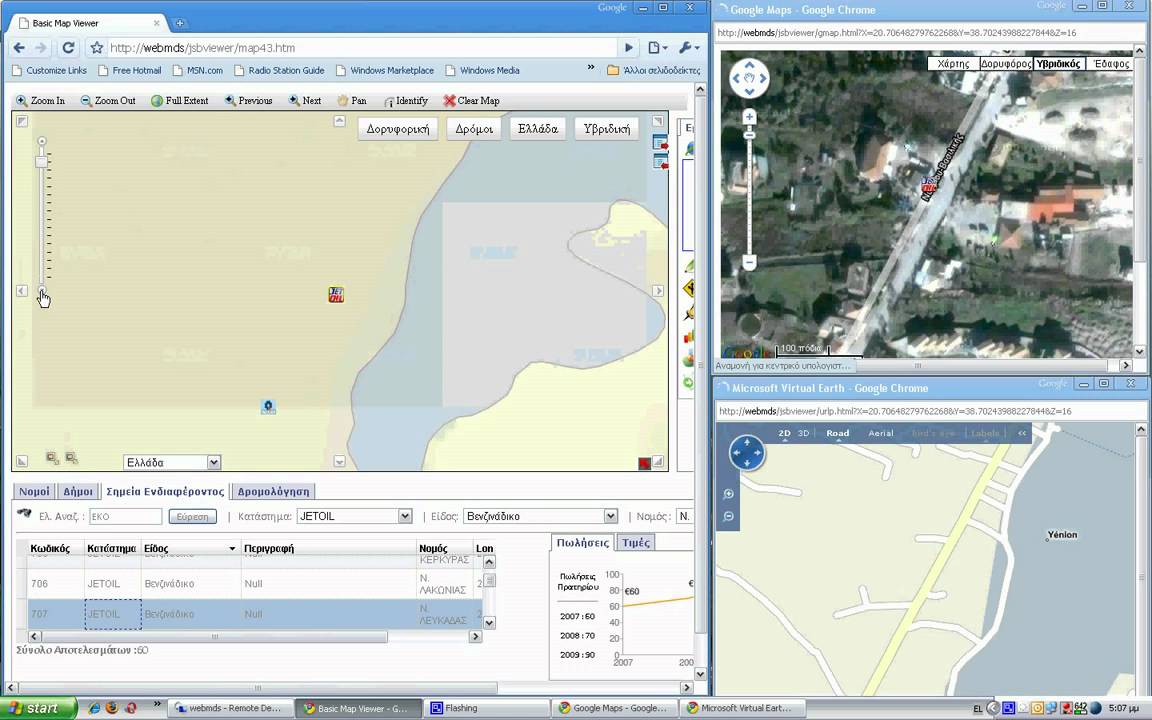Pan main map down with bottom arrow
Image resolution: width=1152 pixels, height=720 pixels.
pos(339,461)
